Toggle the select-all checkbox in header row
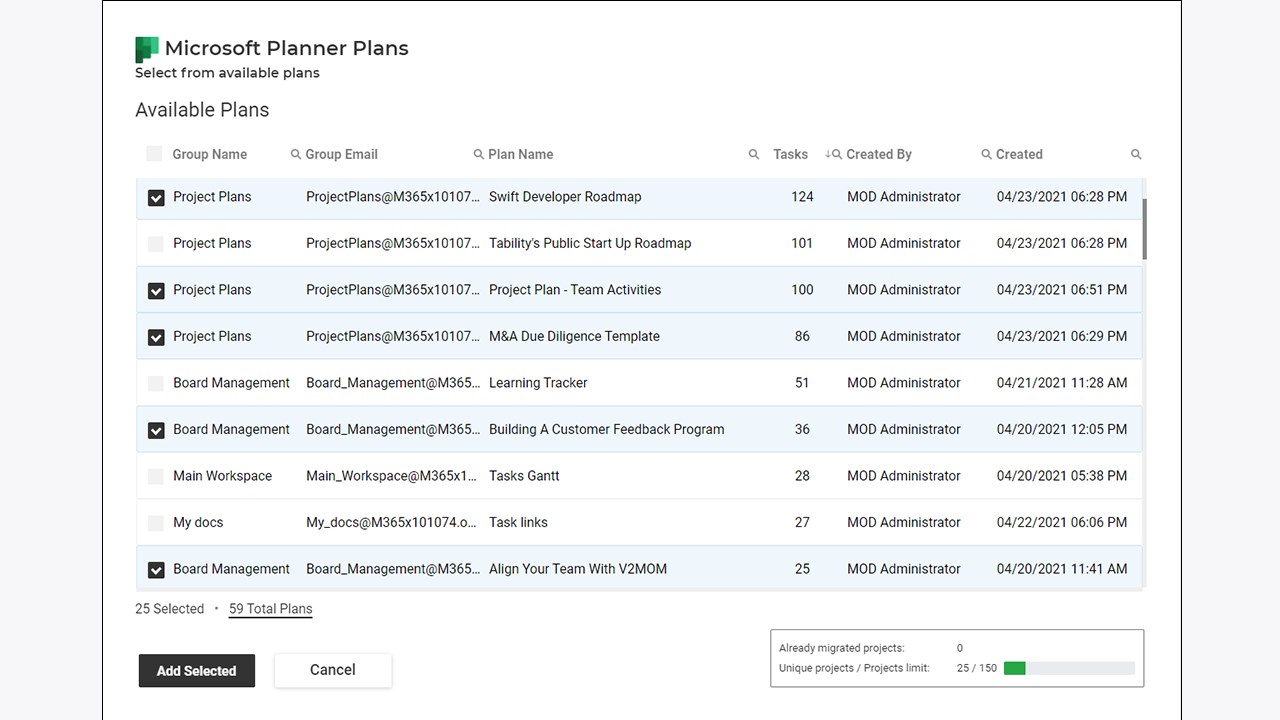This screenshot has width=1280, height=720. pos(154,153)
